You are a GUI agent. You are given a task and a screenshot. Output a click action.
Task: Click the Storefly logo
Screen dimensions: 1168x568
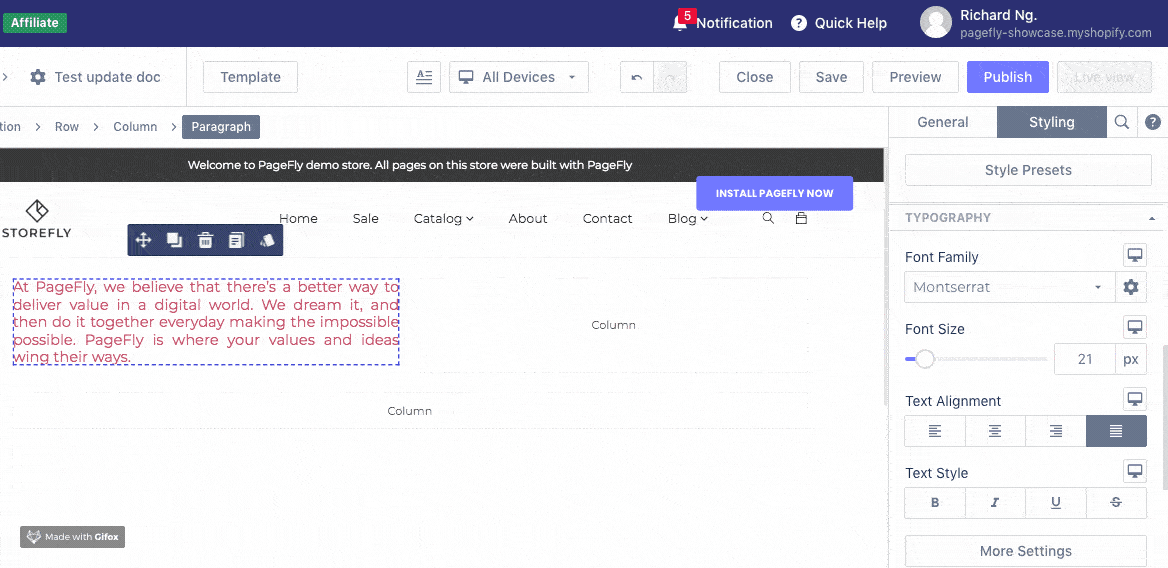[37, 218]
